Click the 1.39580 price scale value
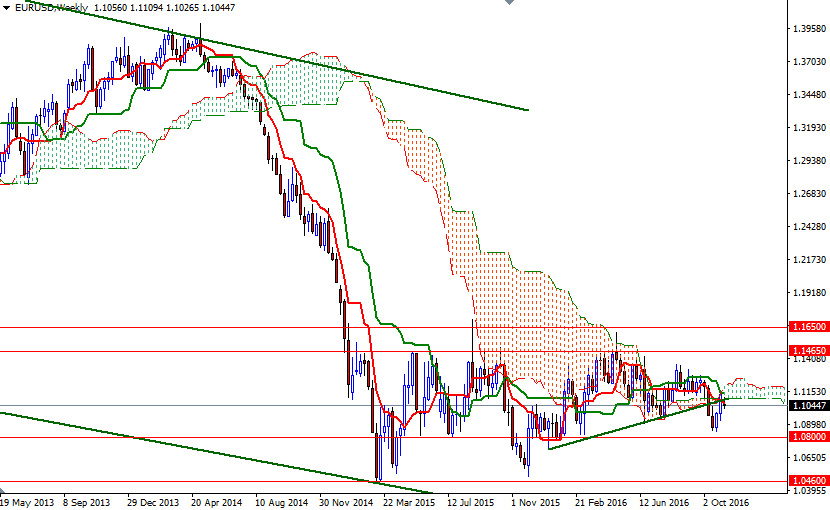Viewport: 830px width, 510px height. coord(810,29)
